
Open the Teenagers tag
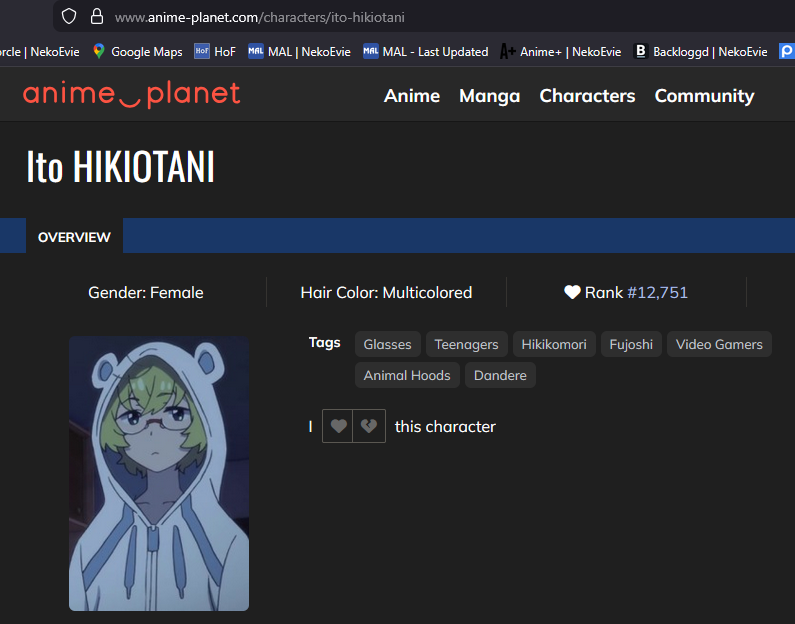tap(466, 344)
